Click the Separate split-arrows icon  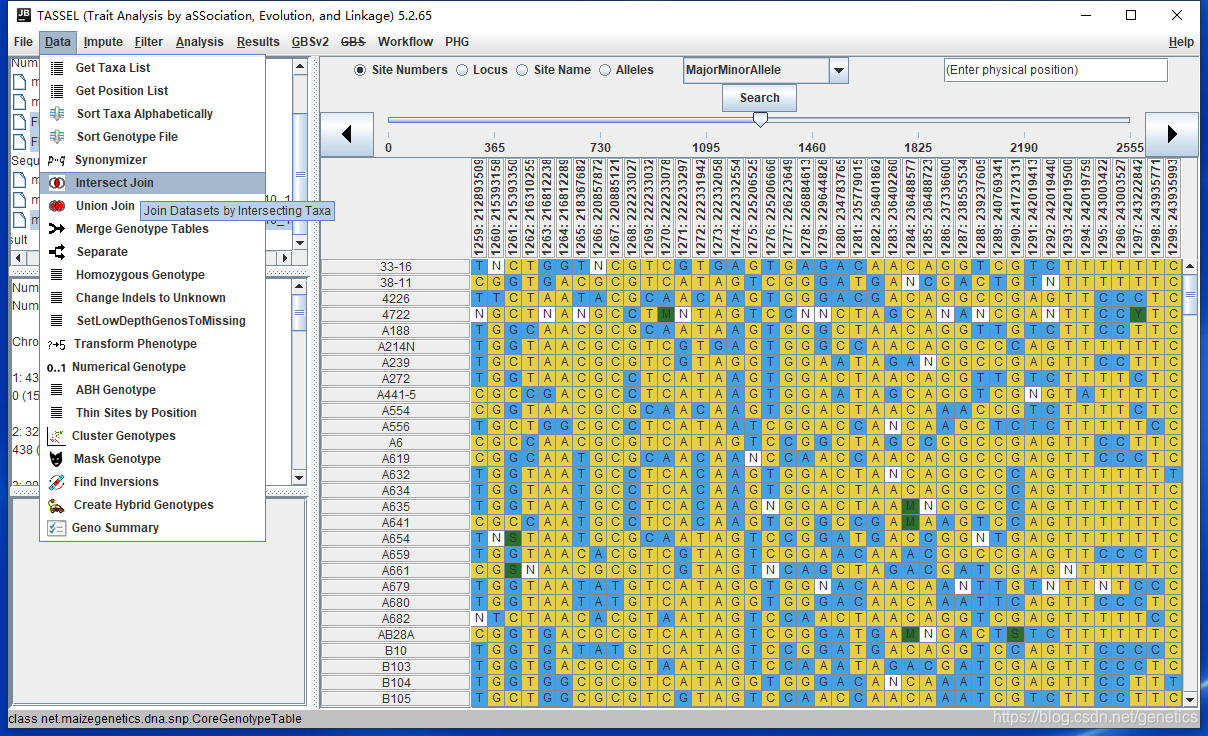click(57, 252)
